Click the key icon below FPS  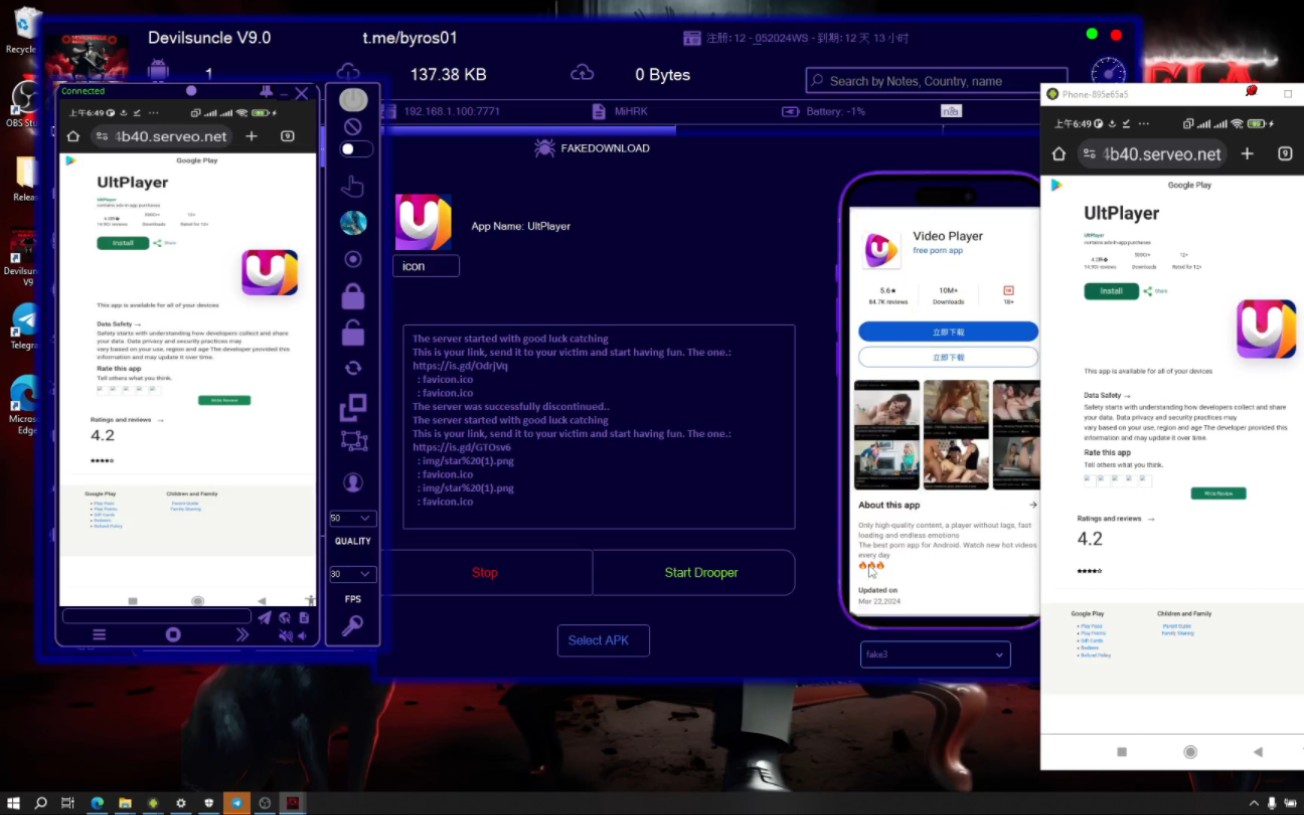[x=352, y=626]
